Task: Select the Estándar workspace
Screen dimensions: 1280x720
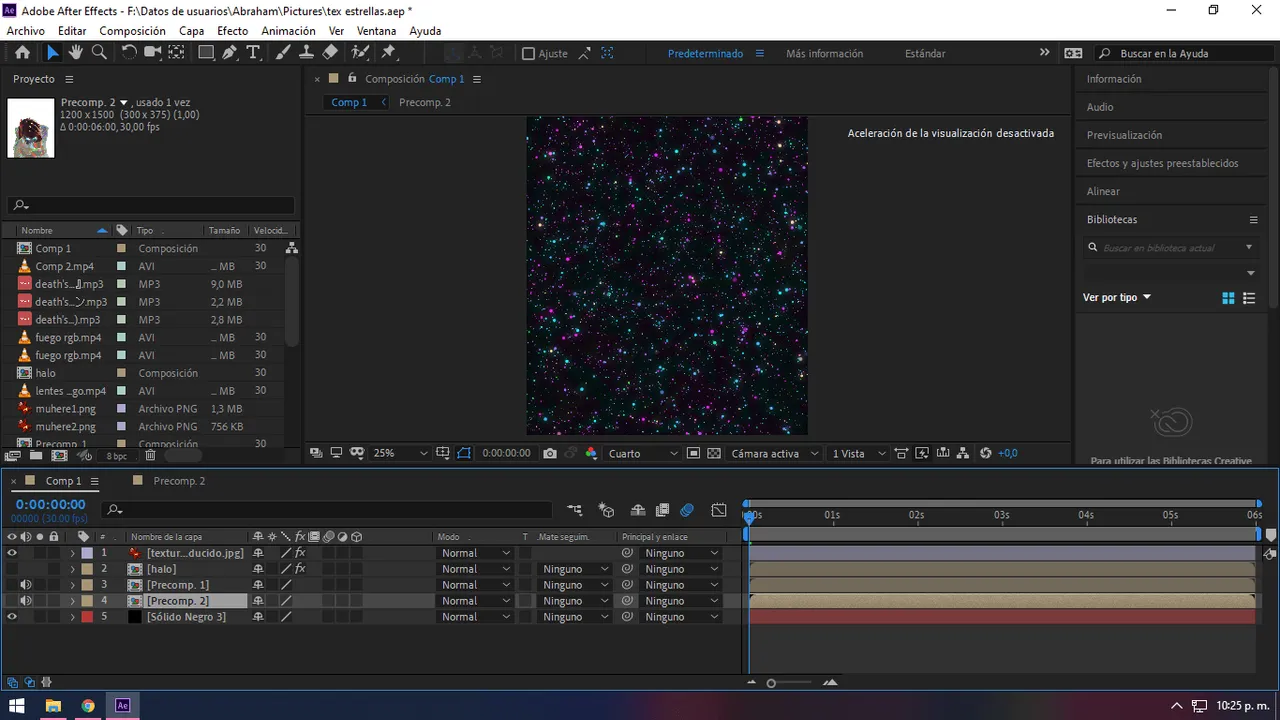Action: 925,54
